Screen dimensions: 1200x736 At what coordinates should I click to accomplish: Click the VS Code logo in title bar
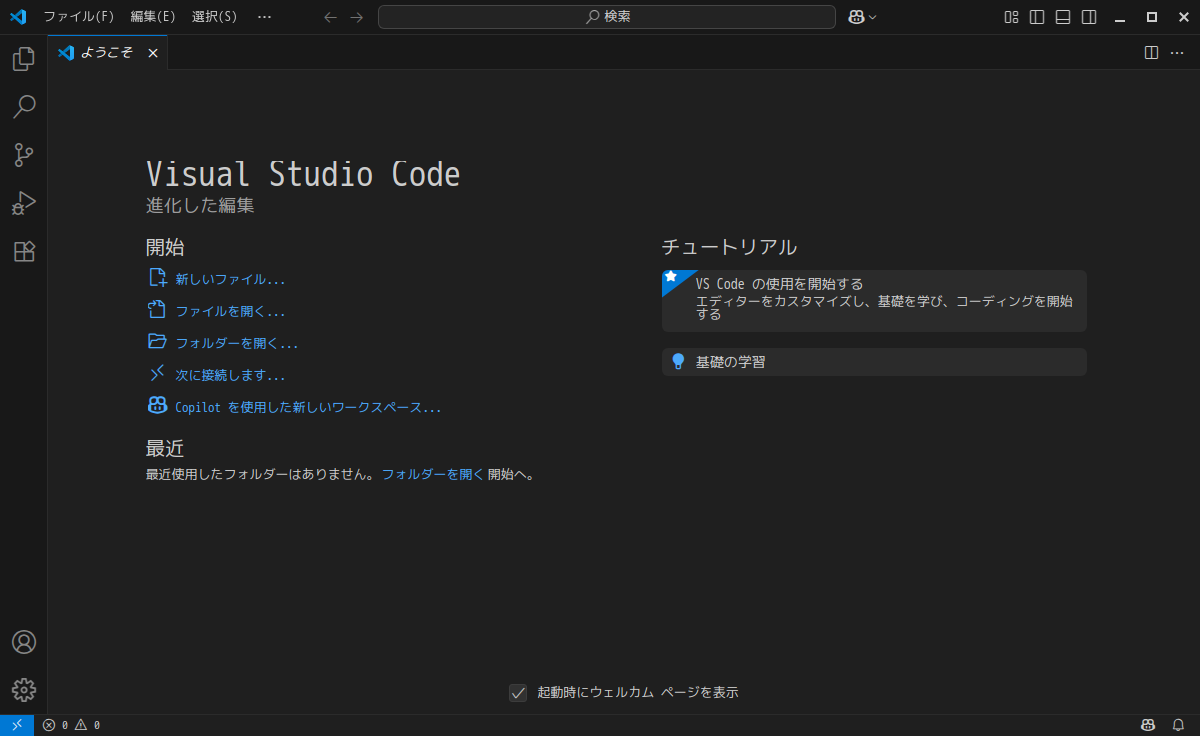pyautogui.click(x=17, y=17)
